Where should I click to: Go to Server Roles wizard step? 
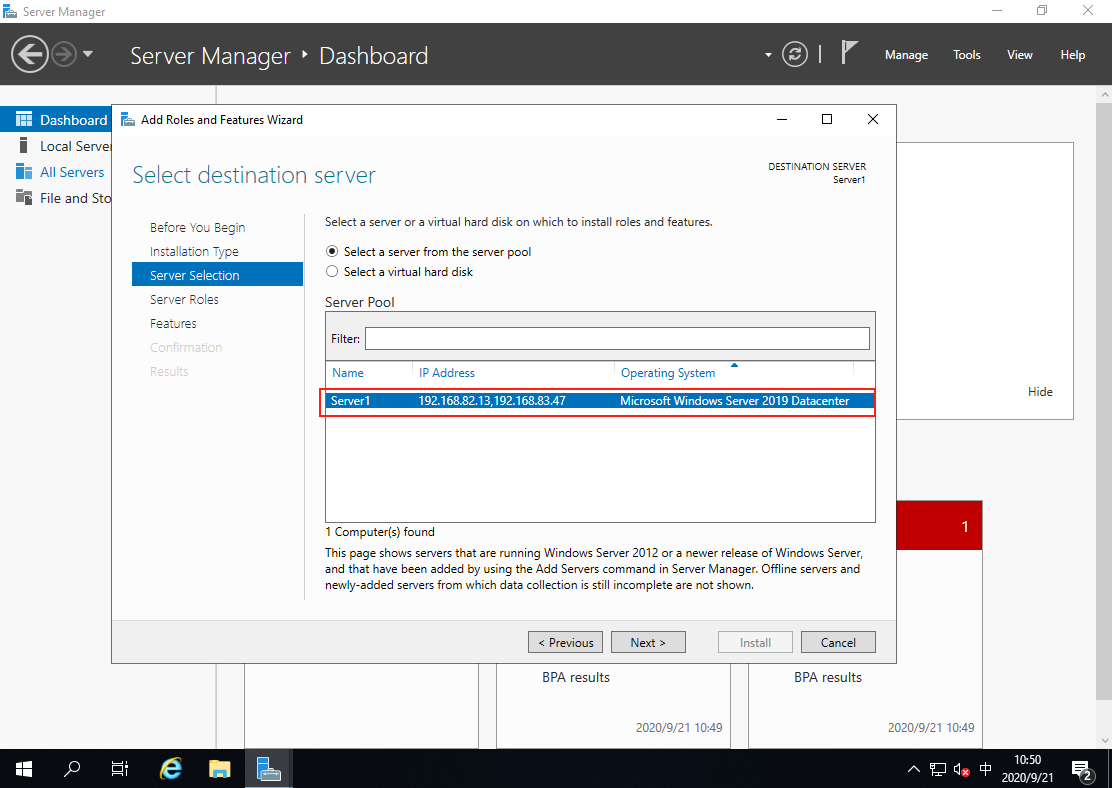[x=184, y=299]
